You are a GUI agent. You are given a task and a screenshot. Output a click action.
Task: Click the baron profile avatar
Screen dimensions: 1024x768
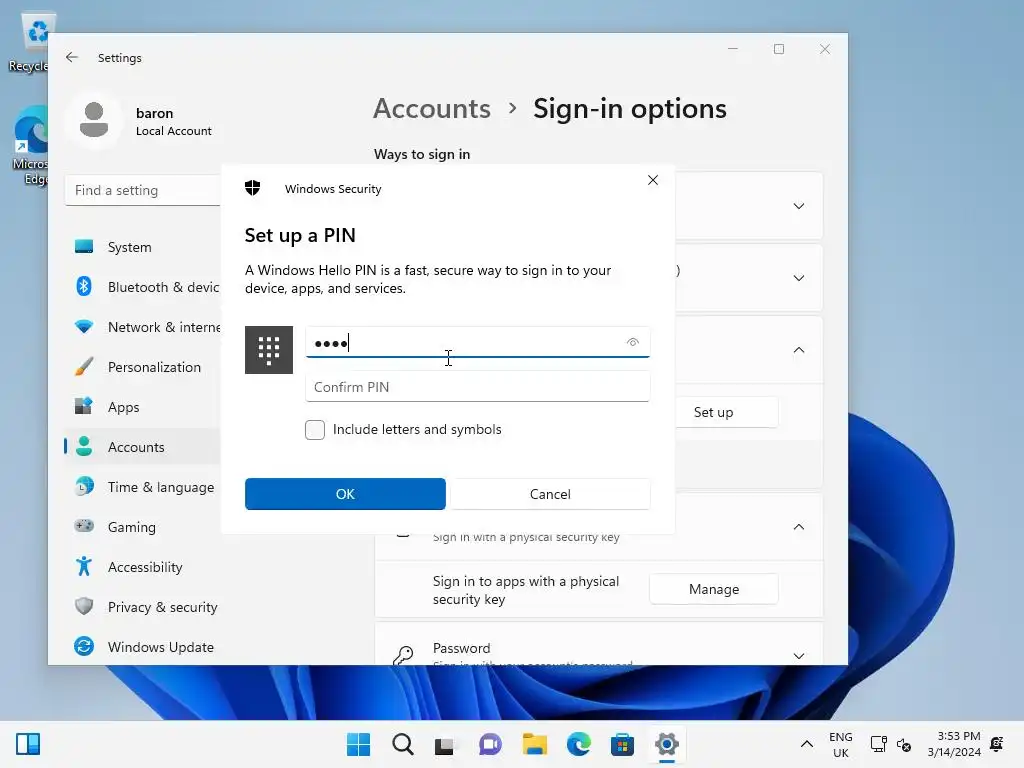click(94, 121)
